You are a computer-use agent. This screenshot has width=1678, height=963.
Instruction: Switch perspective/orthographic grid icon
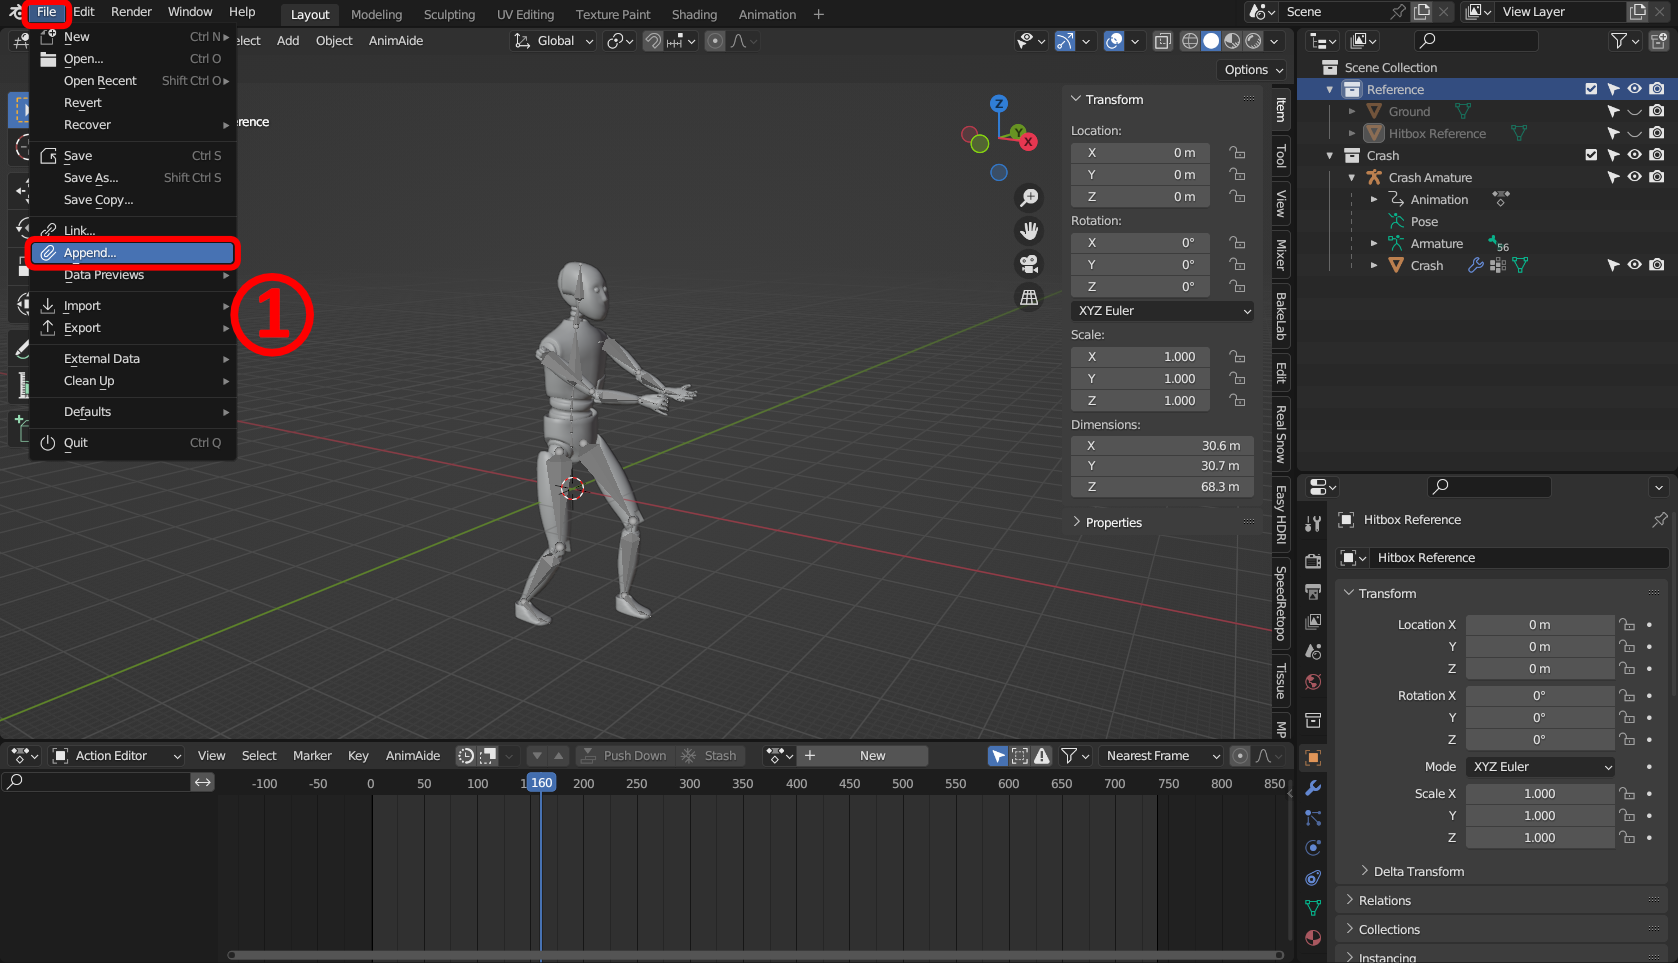click(1028, 298)
